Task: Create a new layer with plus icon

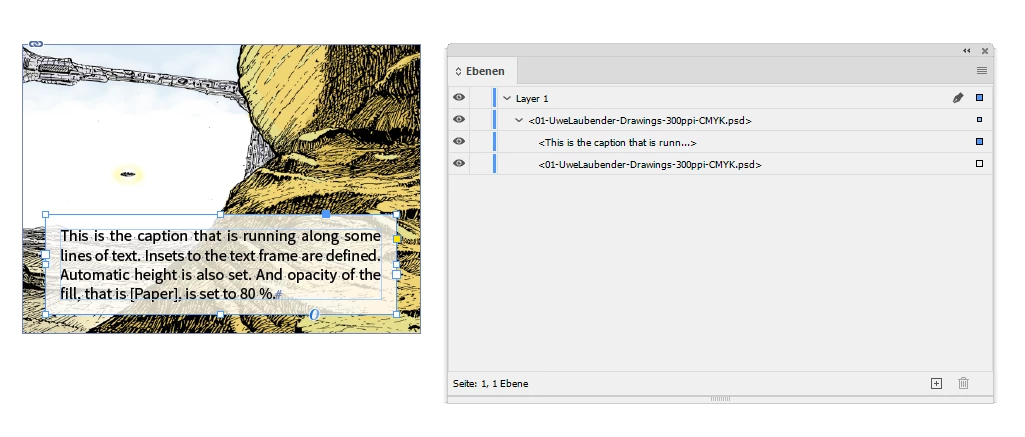Action: pos(936,383)
